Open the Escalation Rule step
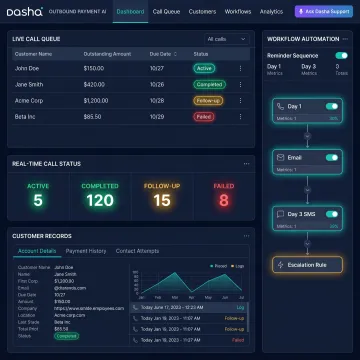This screenshot has height=360, width=360. click(307, 265)
